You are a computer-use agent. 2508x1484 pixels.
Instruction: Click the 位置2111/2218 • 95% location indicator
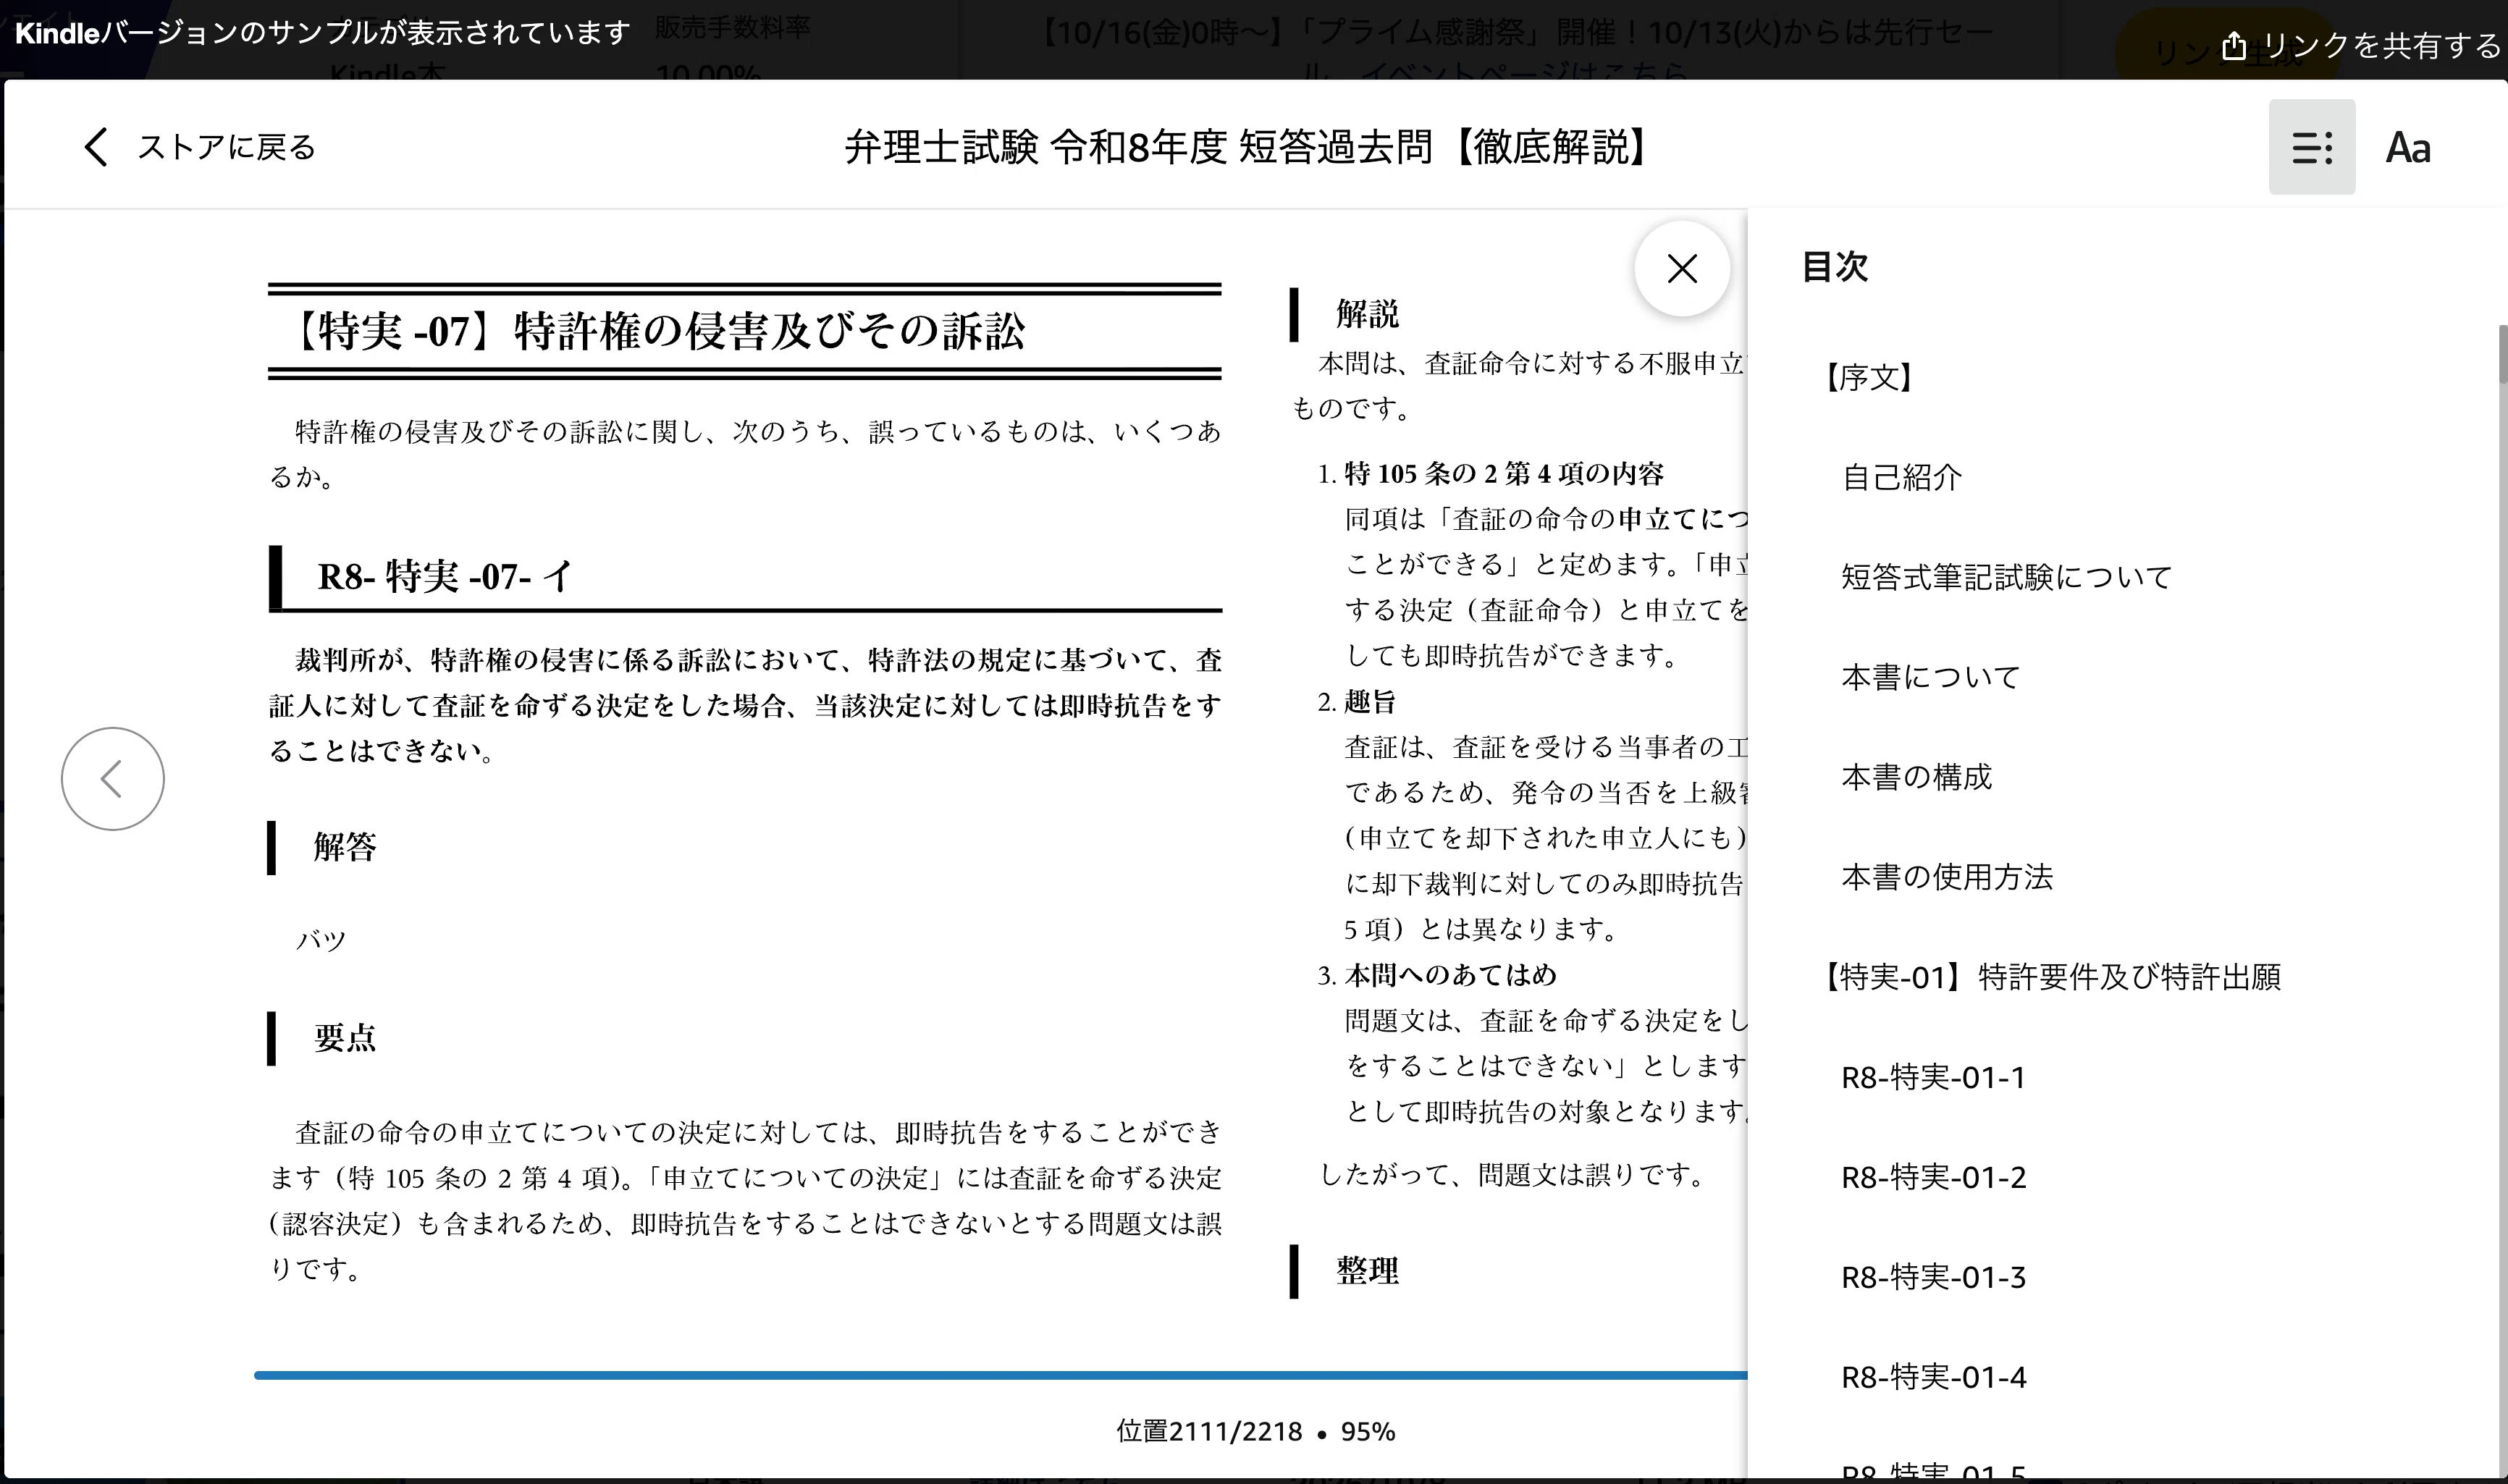[x=1255, y=1432]
